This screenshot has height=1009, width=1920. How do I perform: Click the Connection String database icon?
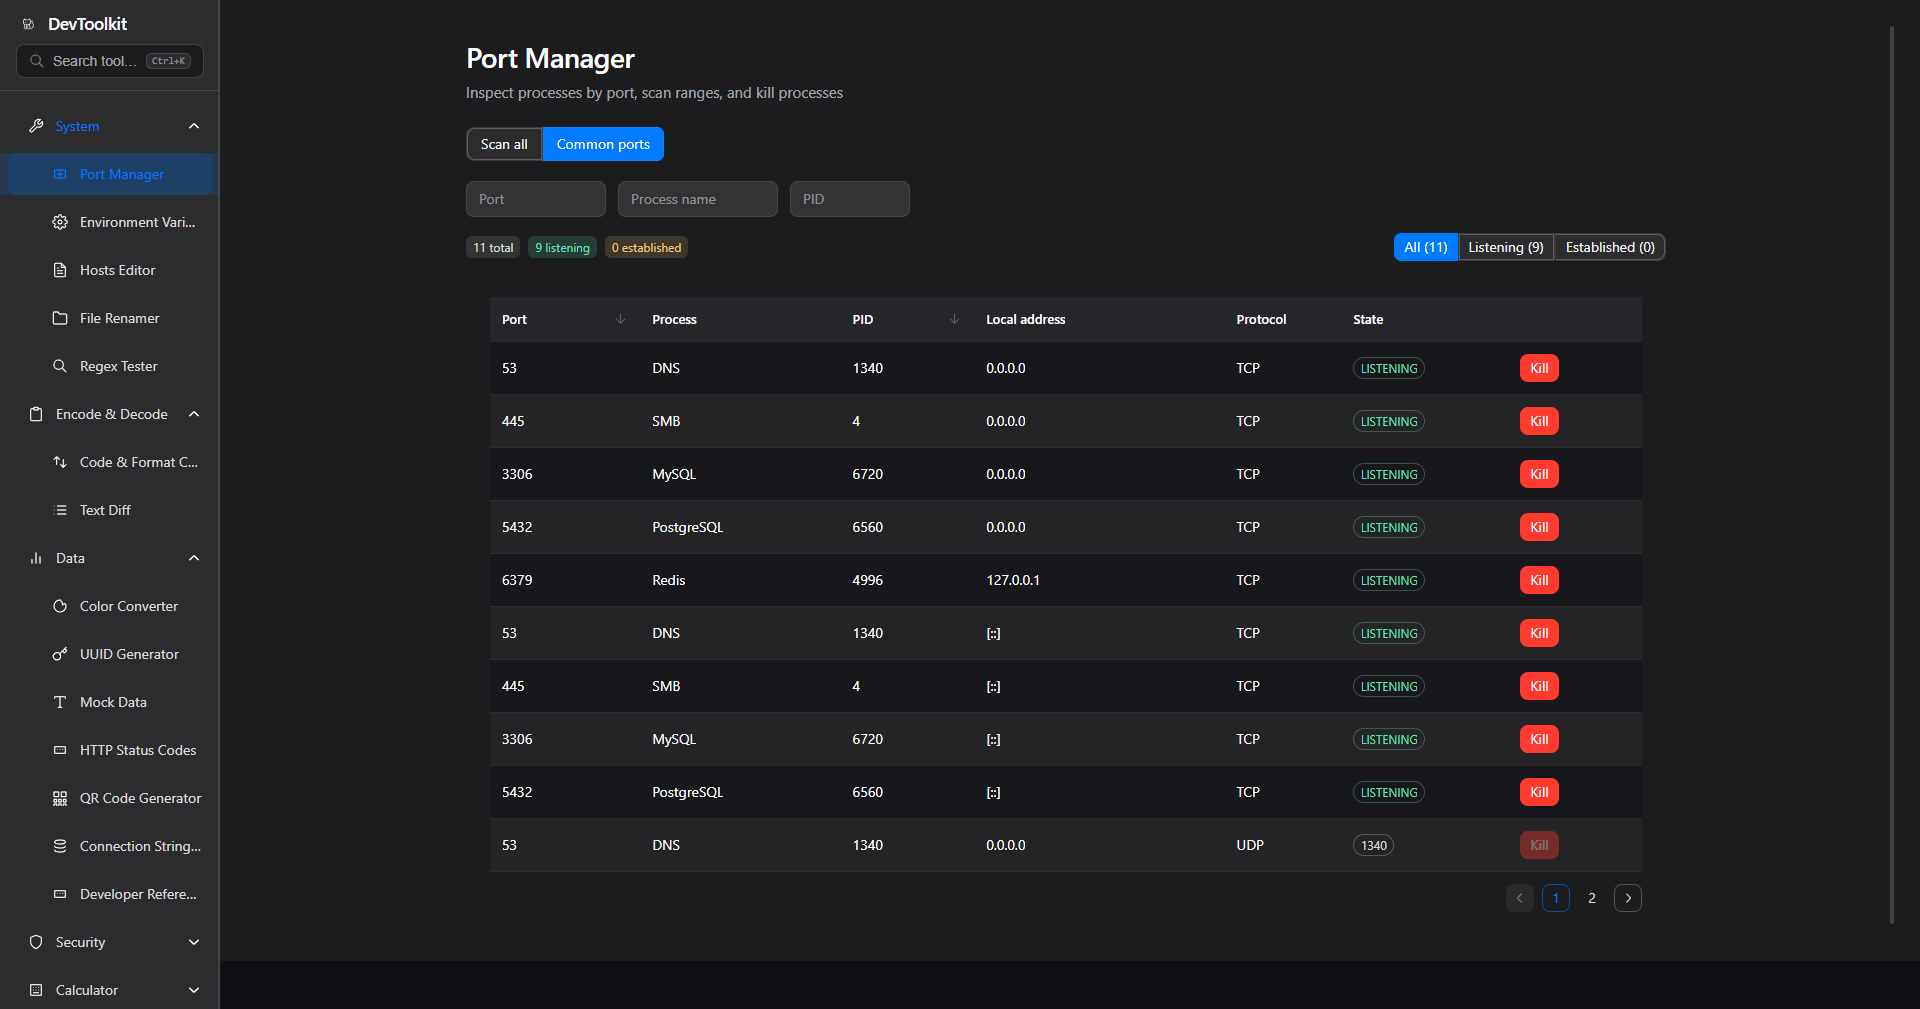(x=60, y=846)
